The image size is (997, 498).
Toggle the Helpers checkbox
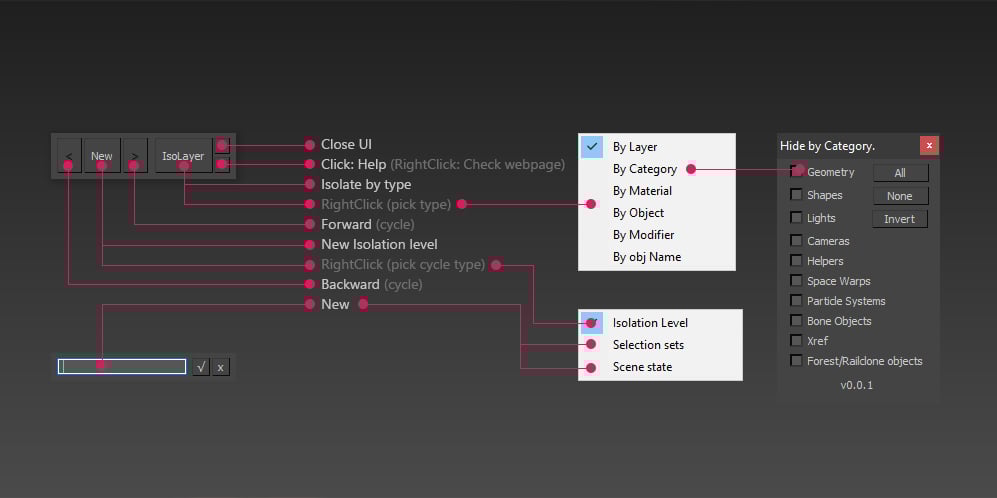(x=796, y=261)
